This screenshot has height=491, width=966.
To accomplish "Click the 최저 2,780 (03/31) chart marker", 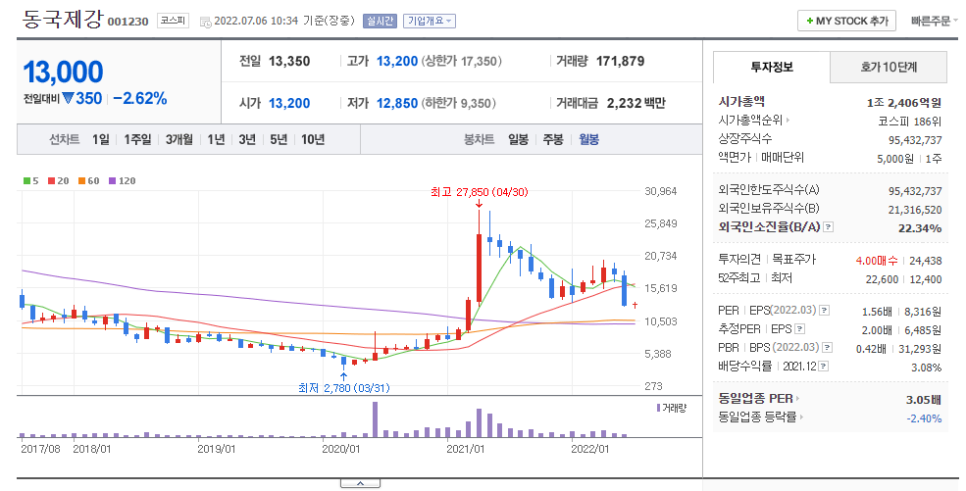I will [344, 388].
